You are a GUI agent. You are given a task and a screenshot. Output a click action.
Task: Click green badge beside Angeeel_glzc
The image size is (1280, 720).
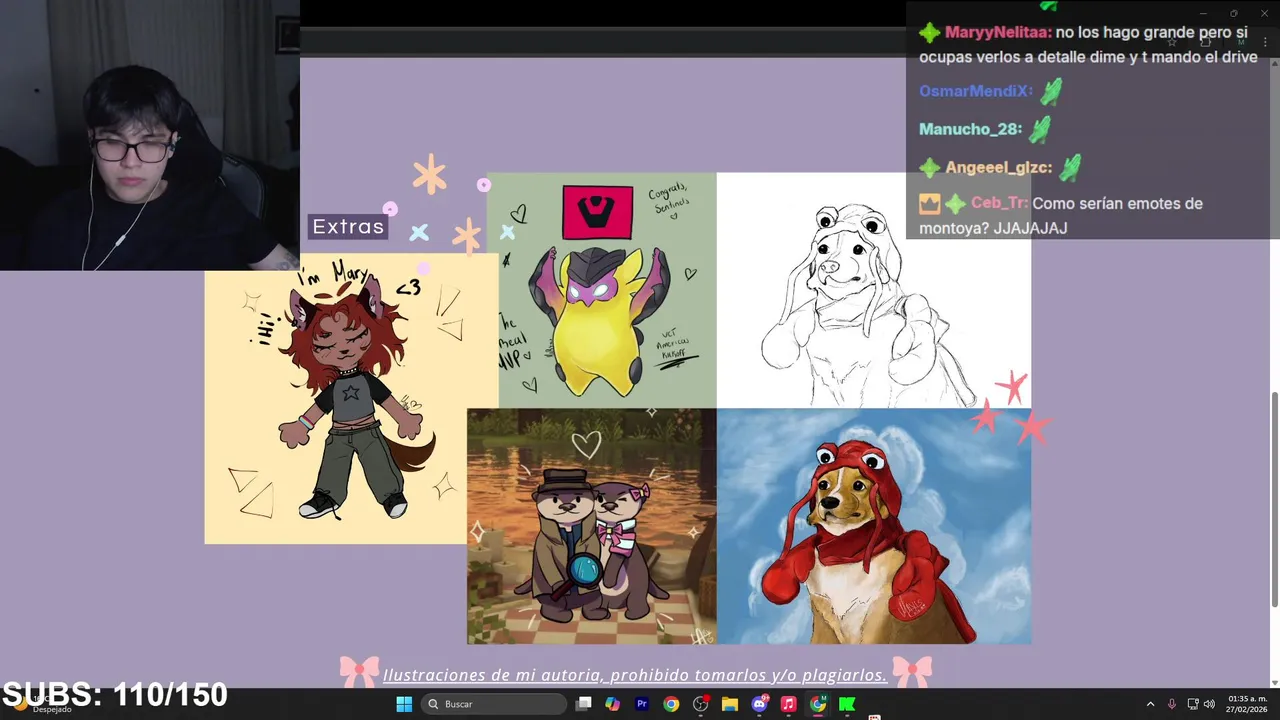click(930, 168)
